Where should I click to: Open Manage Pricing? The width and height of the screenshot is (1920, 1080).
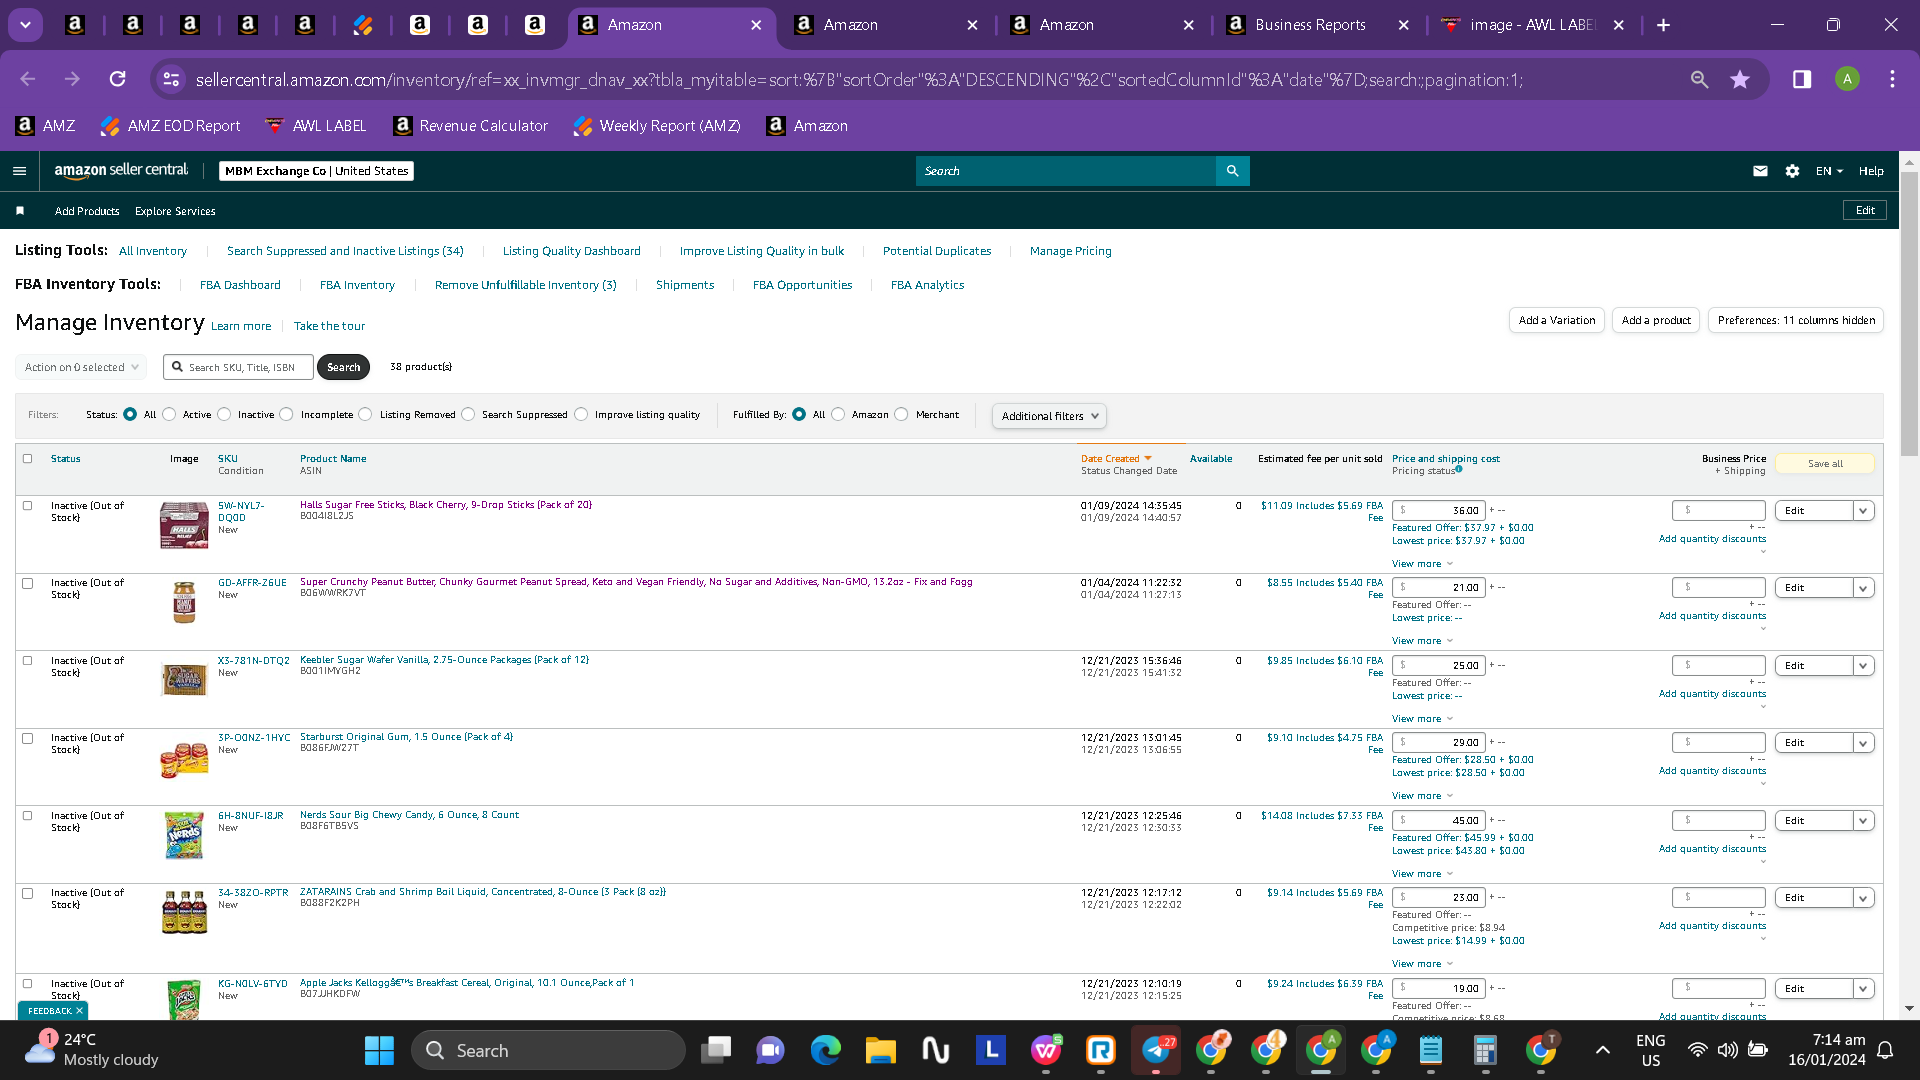pyautogui.click(x=1071, y=251)
